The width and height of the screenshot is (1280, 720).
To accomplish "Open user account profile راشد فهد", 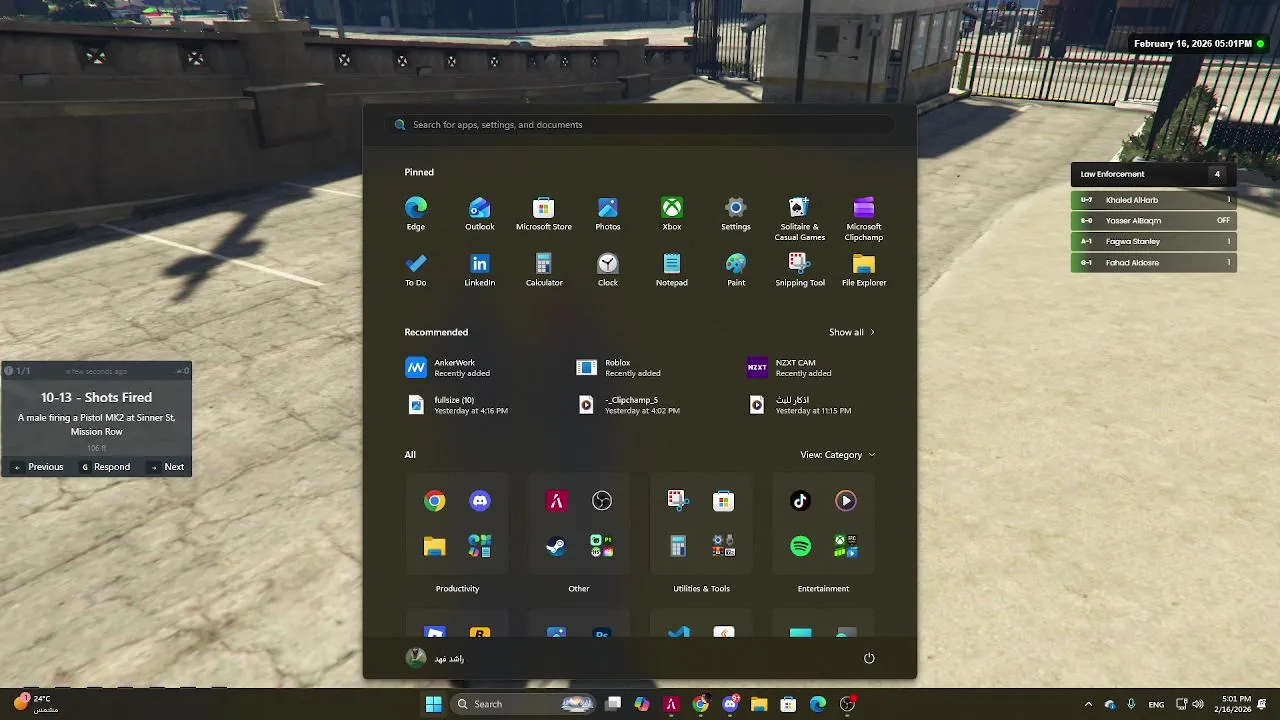I will click(x=436, y=658).
